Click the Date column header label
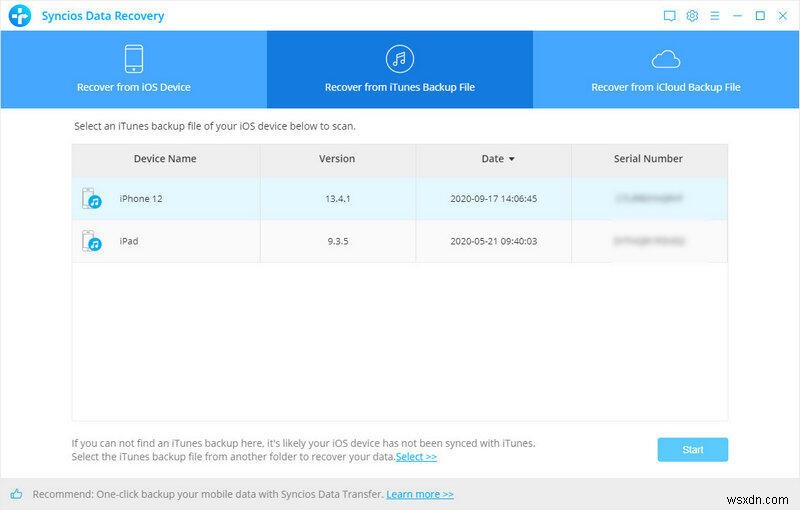Screen dimensions: 800x510 tap(492, 159)
